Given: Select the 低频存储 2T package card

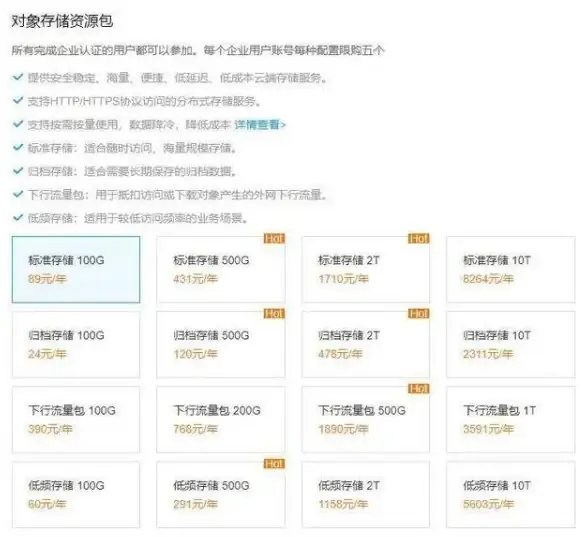Looking at the screenshot, I should [366, 495].
